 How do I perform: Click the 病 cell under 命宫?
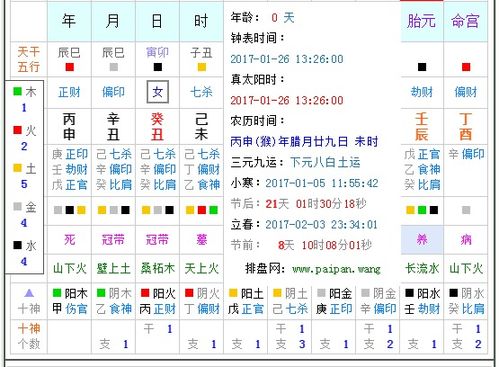click(466, 239)
